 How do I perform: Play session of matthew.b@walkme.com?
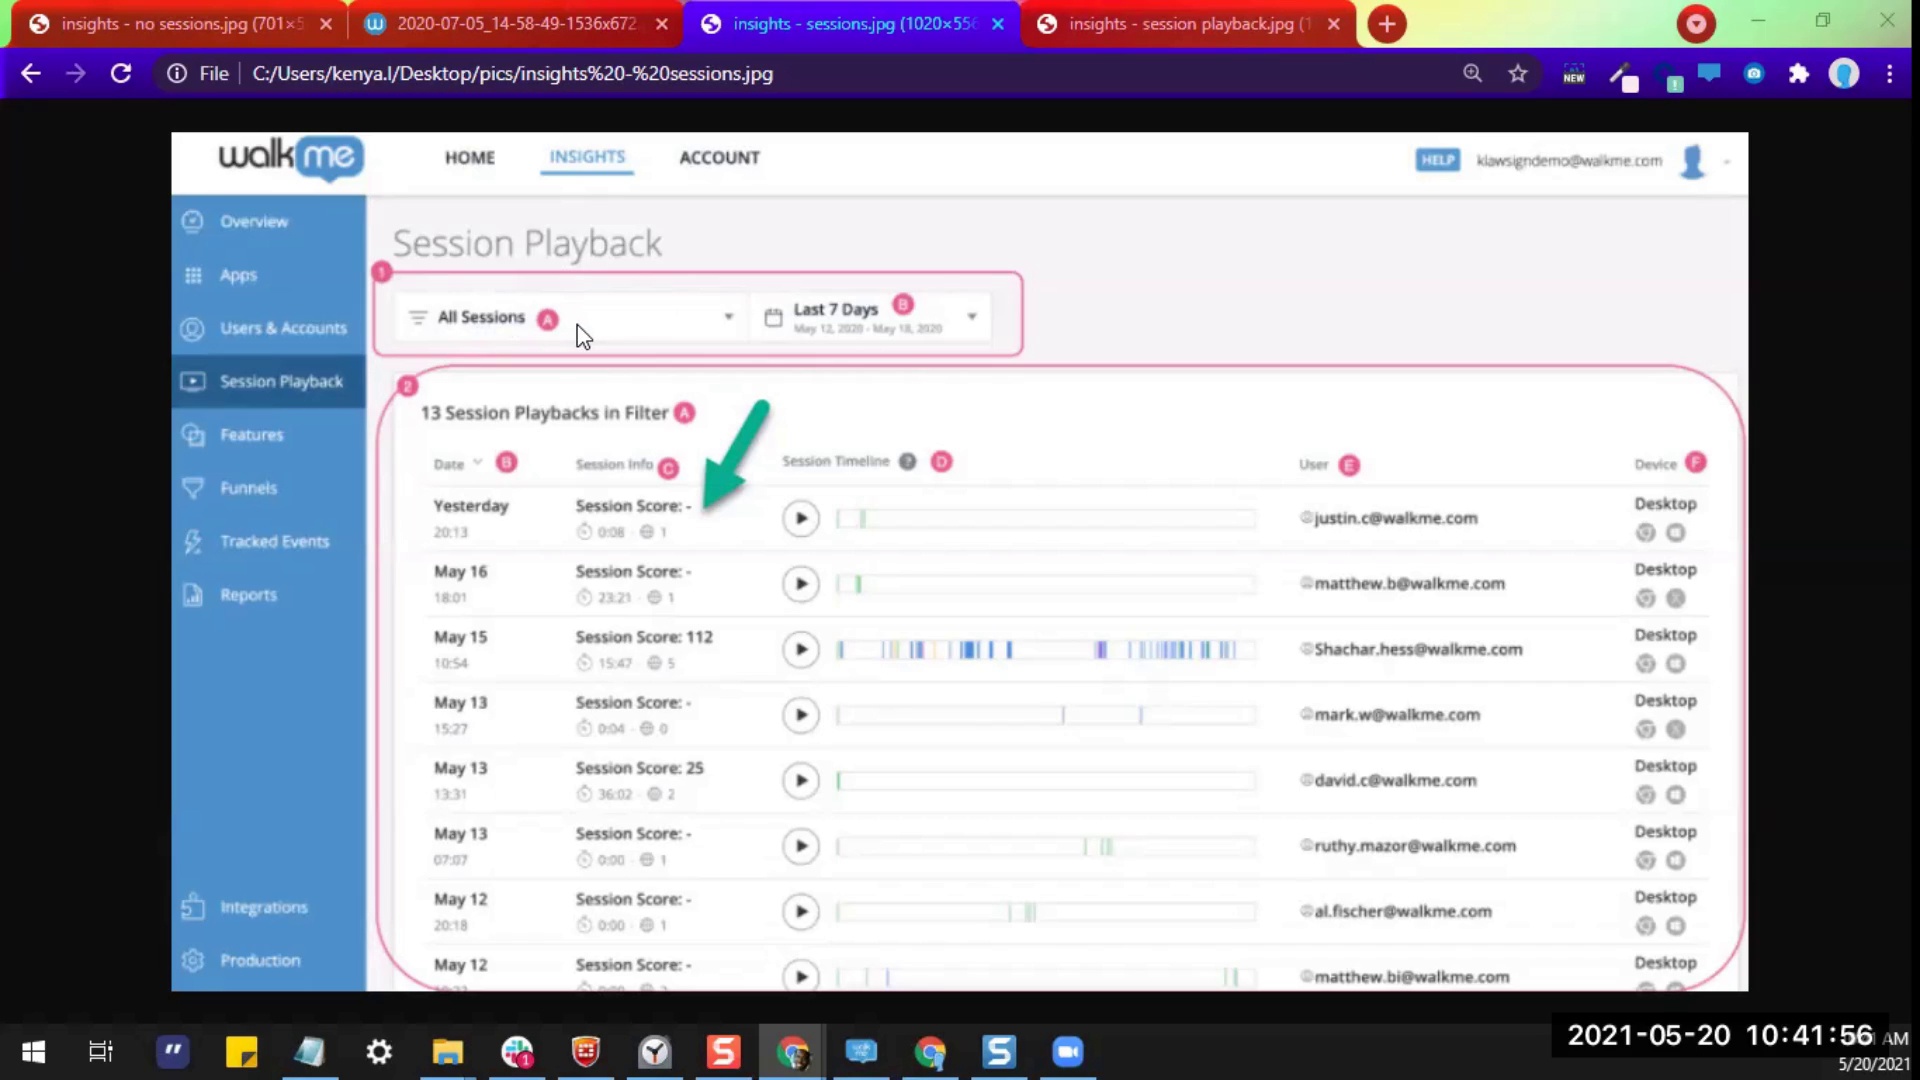(801, 584)
